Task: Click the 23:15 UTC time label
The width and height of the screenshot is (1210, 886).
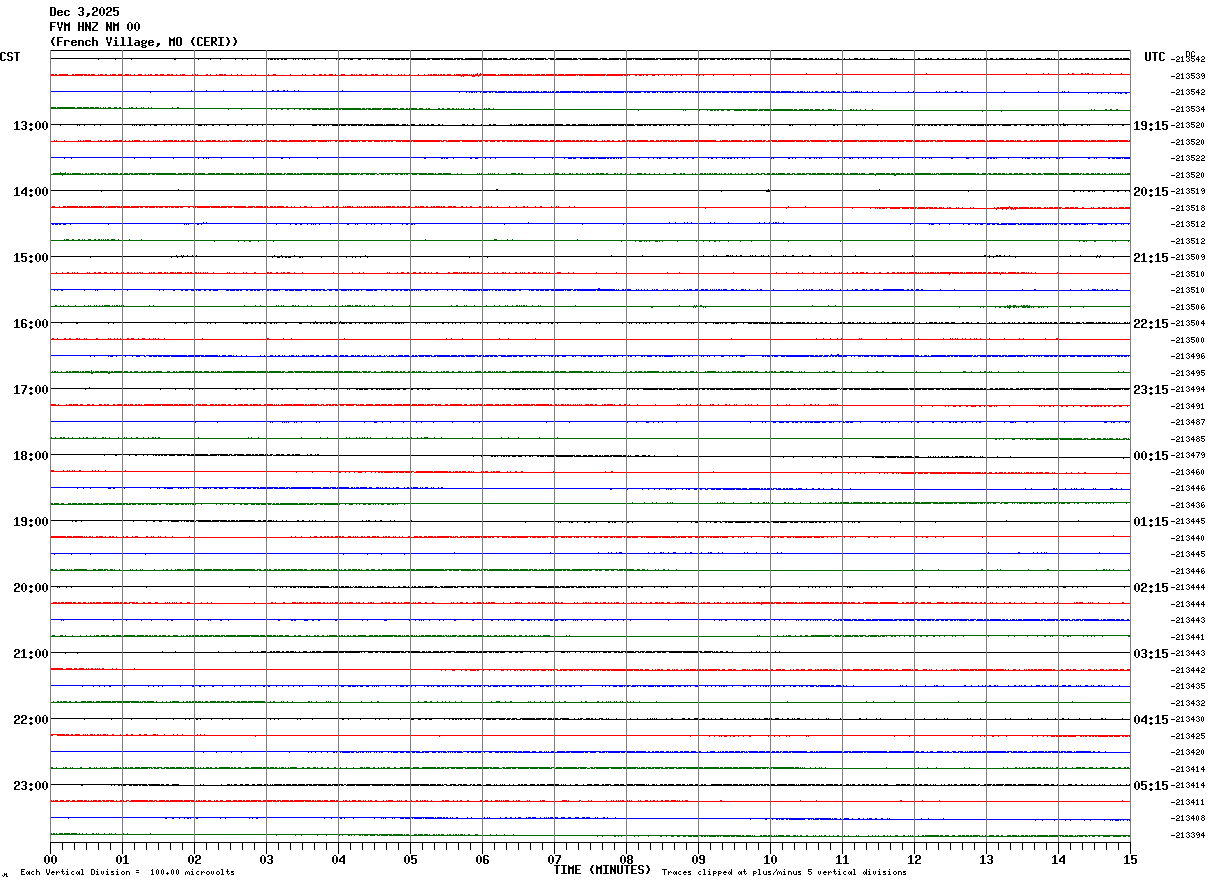Action: pyautogui.click(x=1151, y=390)
